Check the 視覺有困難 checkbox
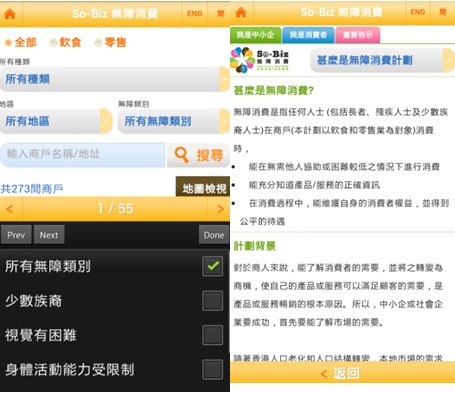The image size is (455, 393). (213, 335)
